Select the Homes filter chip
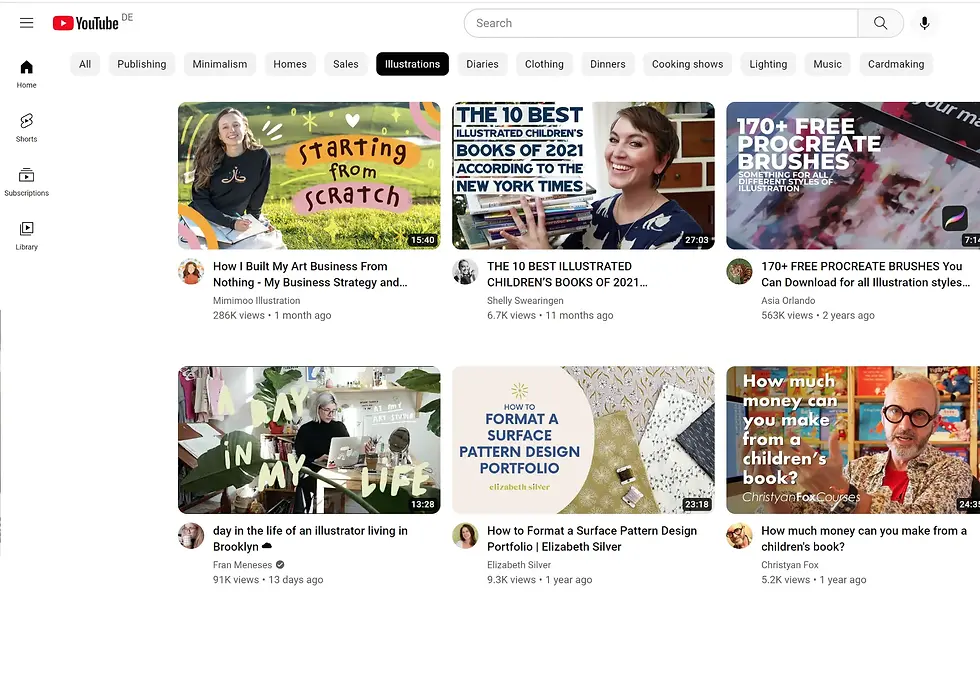Viewport: 980px width, 686px height. (290, 64)
